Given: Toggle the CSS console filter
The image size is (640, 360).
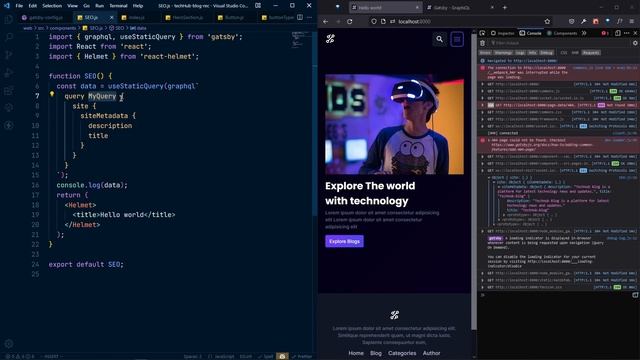Looking at the screenshot, I should click(564, 53).
